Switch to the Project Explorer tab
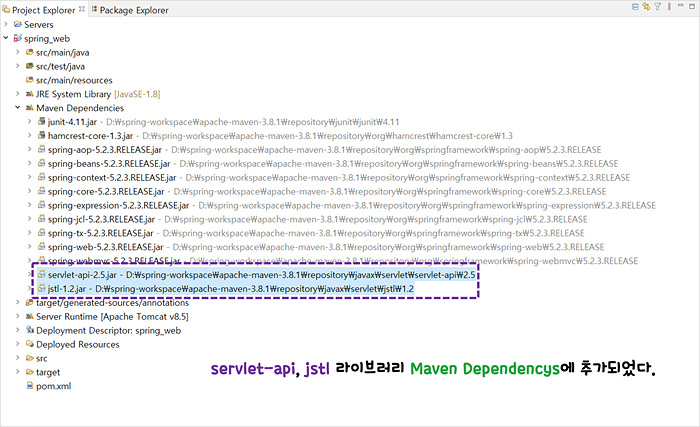 point(43,9)
